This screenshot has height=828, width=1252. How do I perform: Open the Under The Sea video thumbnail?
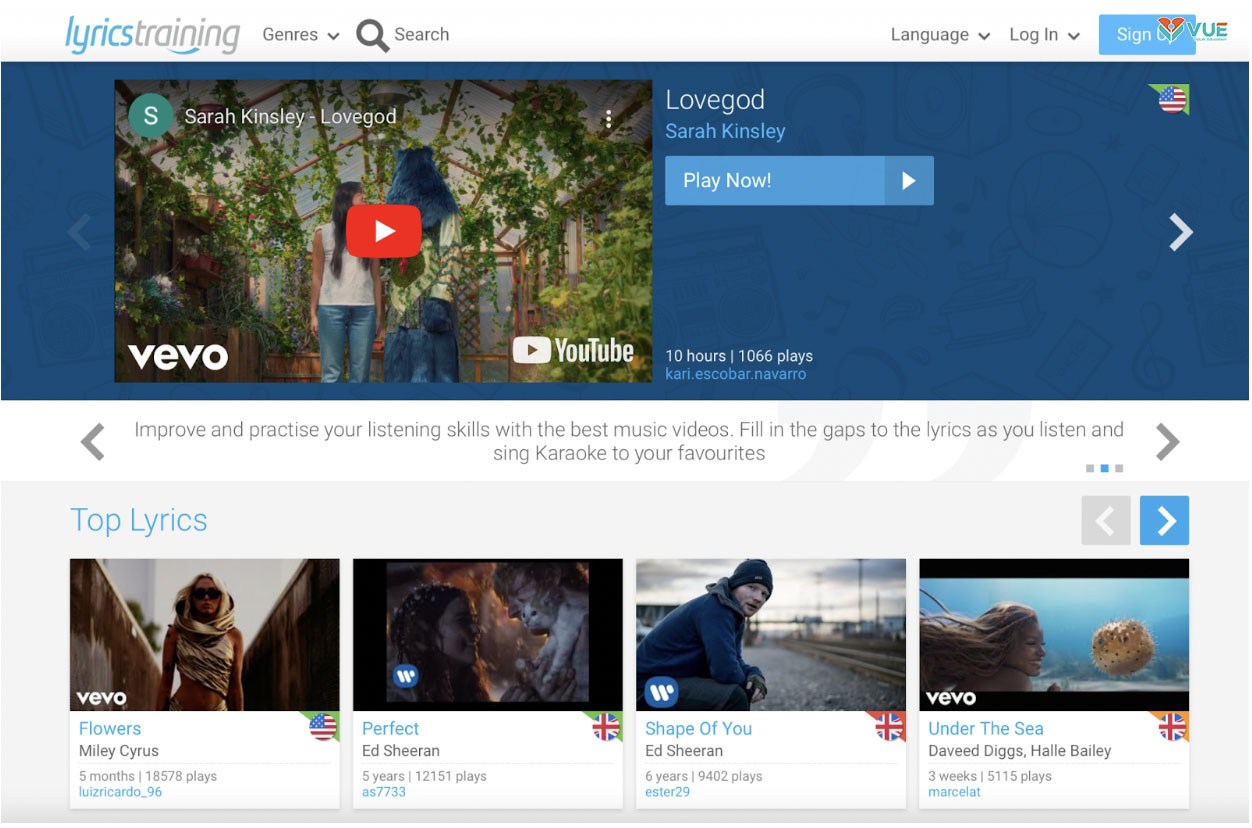tap(1054, 635)
